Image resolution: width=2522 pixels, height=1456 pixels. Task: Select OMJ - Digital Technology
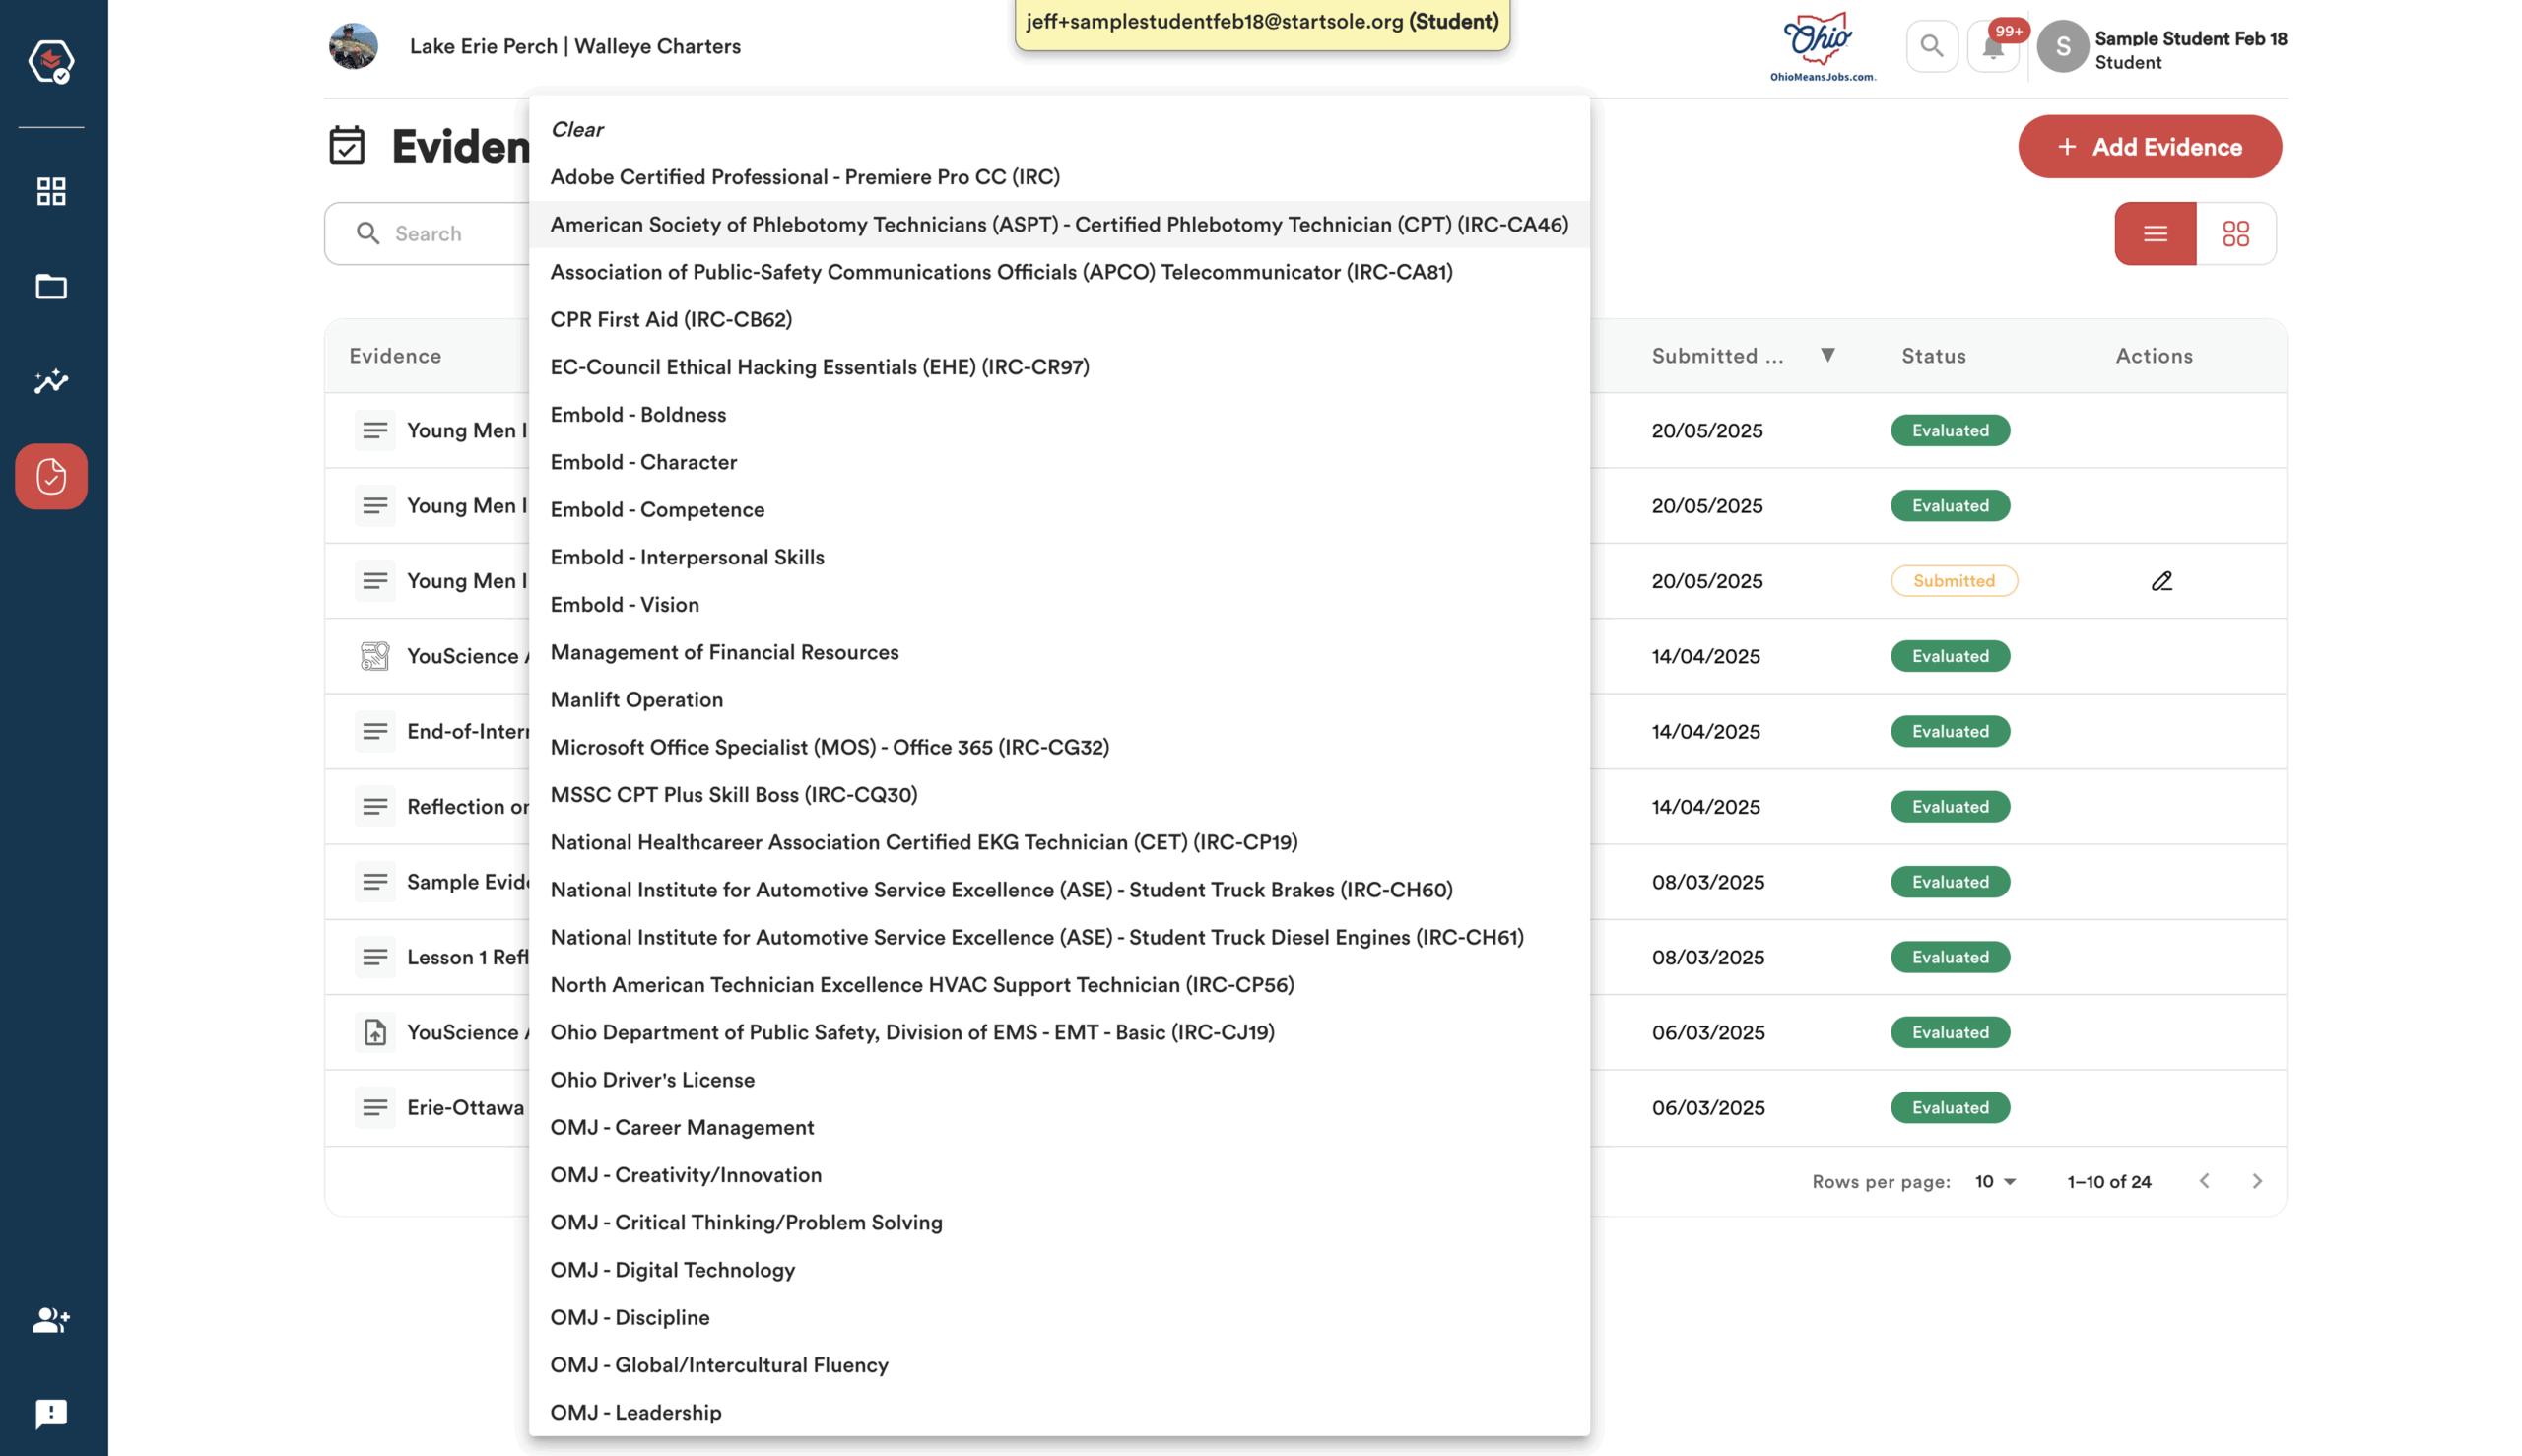[1059, 1269]
